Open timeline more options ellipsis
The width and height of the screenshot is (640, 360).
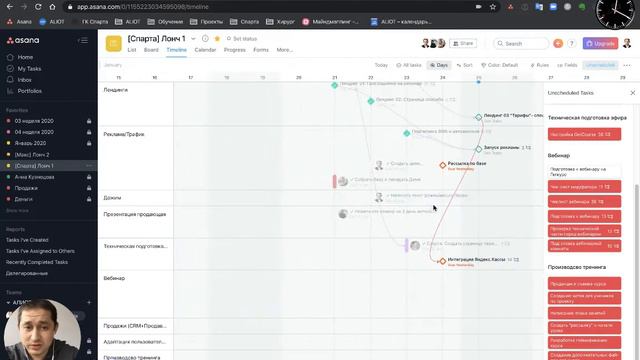(627, 65)
